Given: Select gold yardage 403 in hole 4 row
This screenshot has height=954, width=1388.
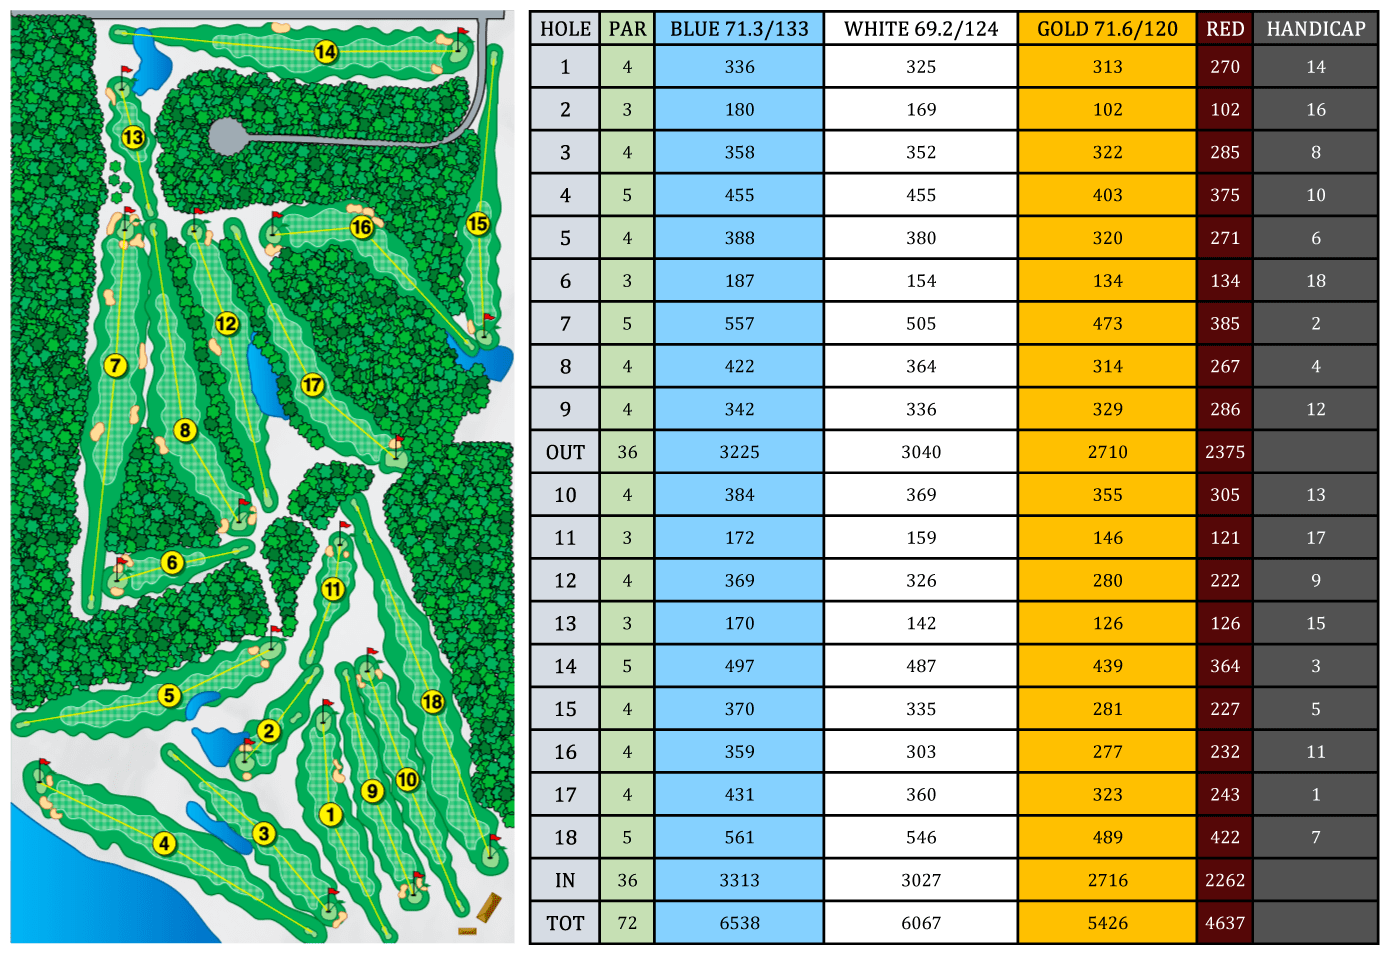Looking at the screenshot, I should 1108,195.
